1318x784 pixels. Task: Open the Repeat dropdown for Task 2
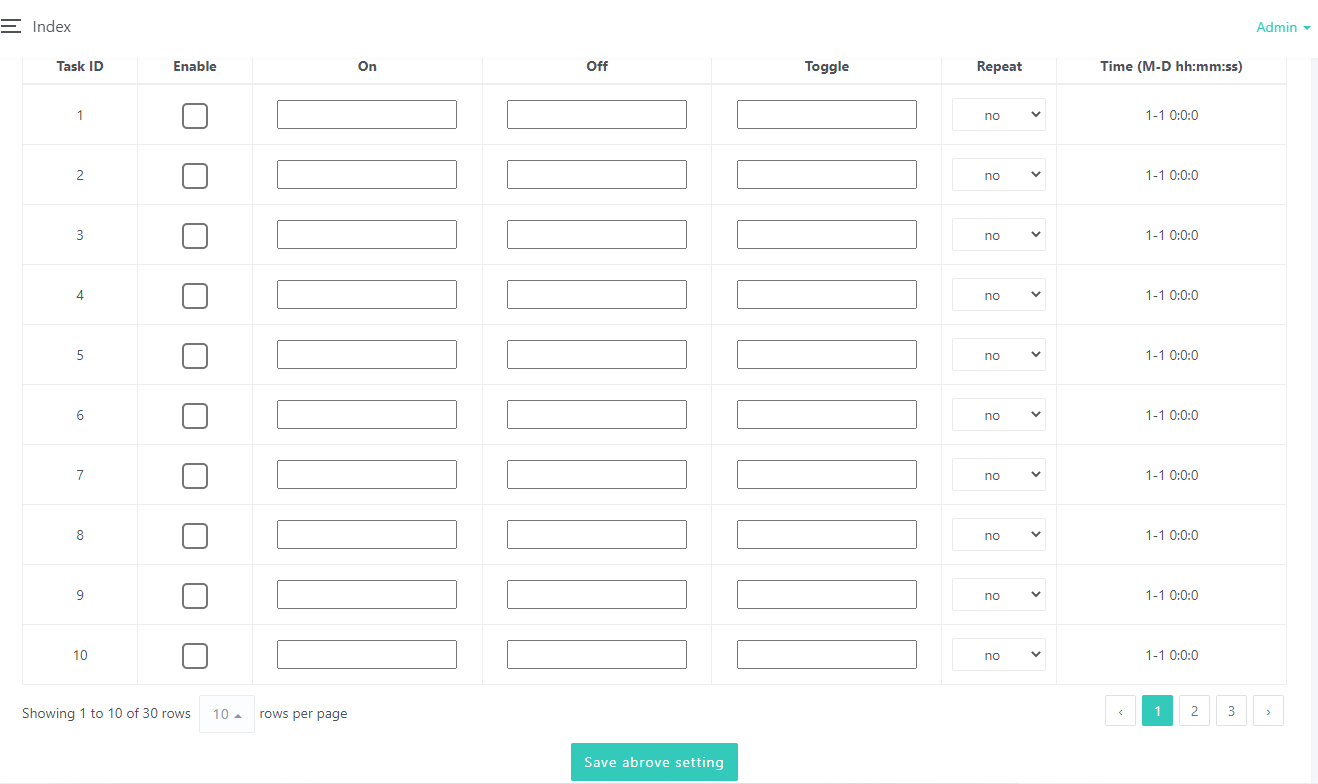(998, 175)
